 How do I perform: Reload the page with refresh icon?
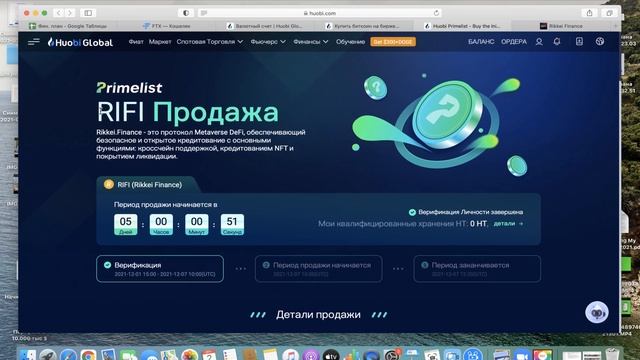[436, 13]
